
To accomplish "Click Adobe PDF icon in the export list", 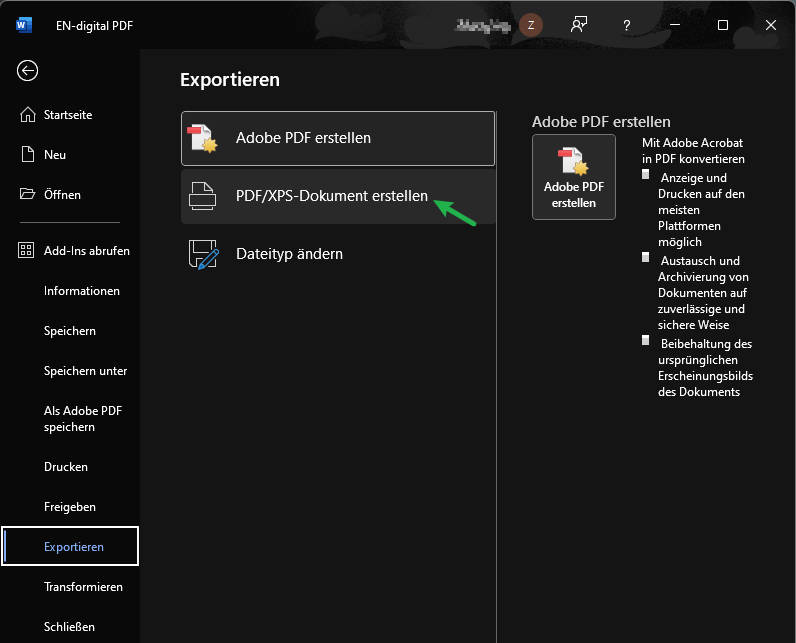I will [x=202, y=138].
